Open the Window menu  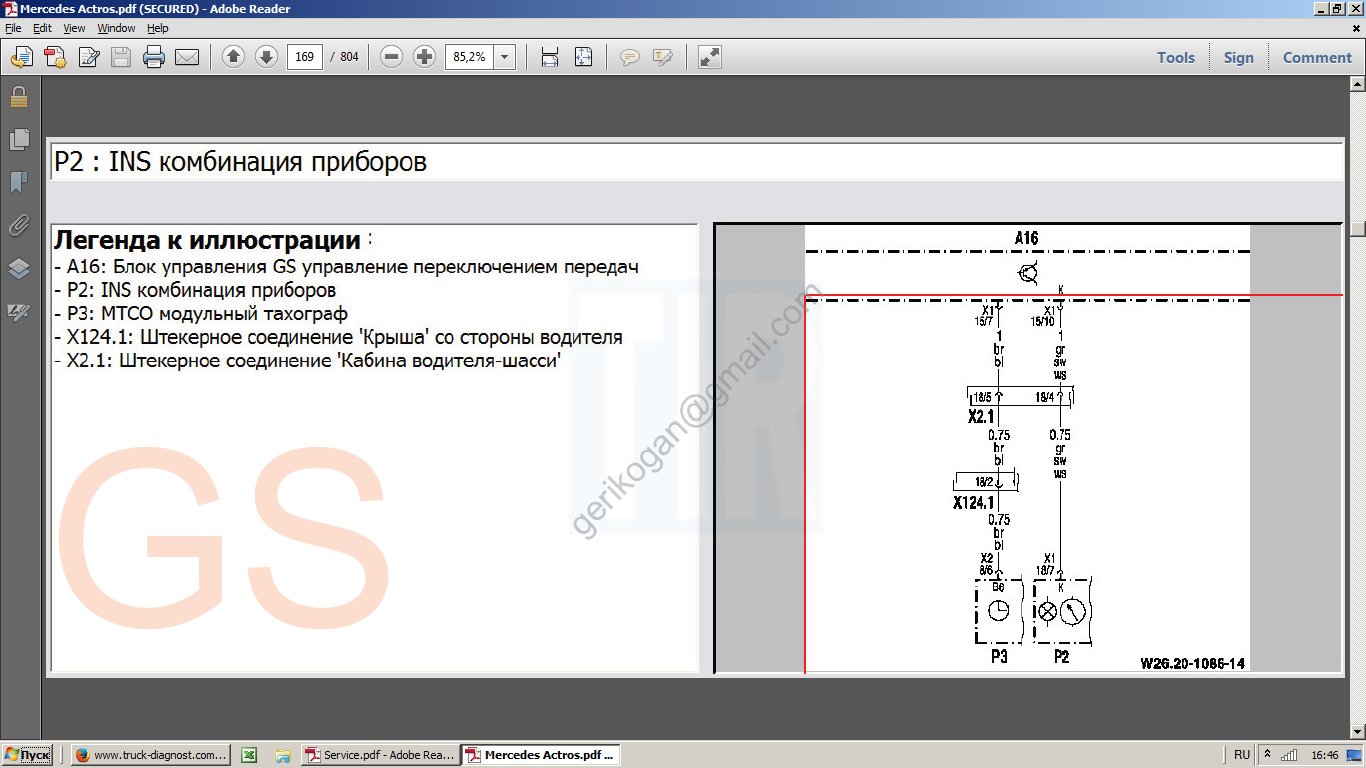click(x=116, y=28)
